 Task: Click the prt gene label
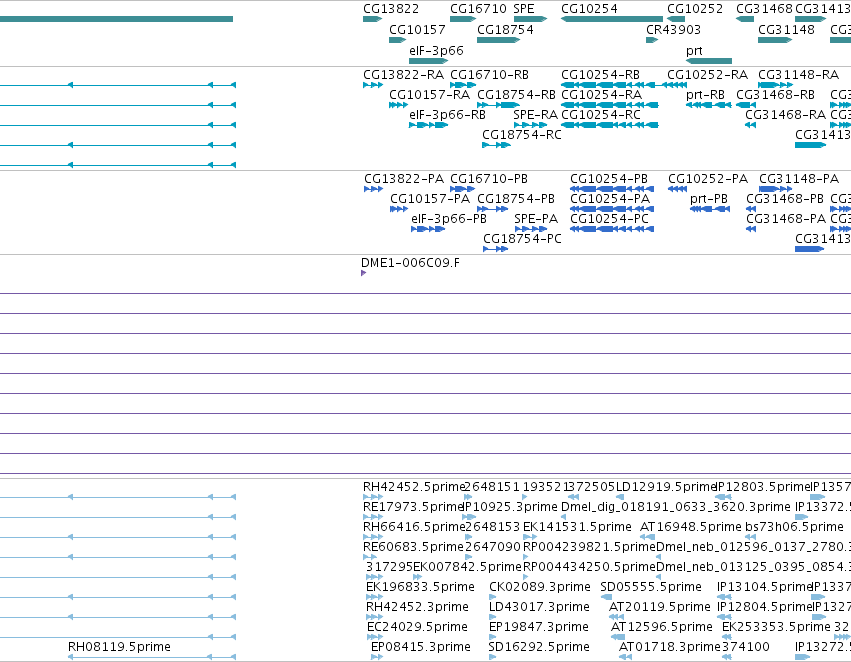coord(694,51)
